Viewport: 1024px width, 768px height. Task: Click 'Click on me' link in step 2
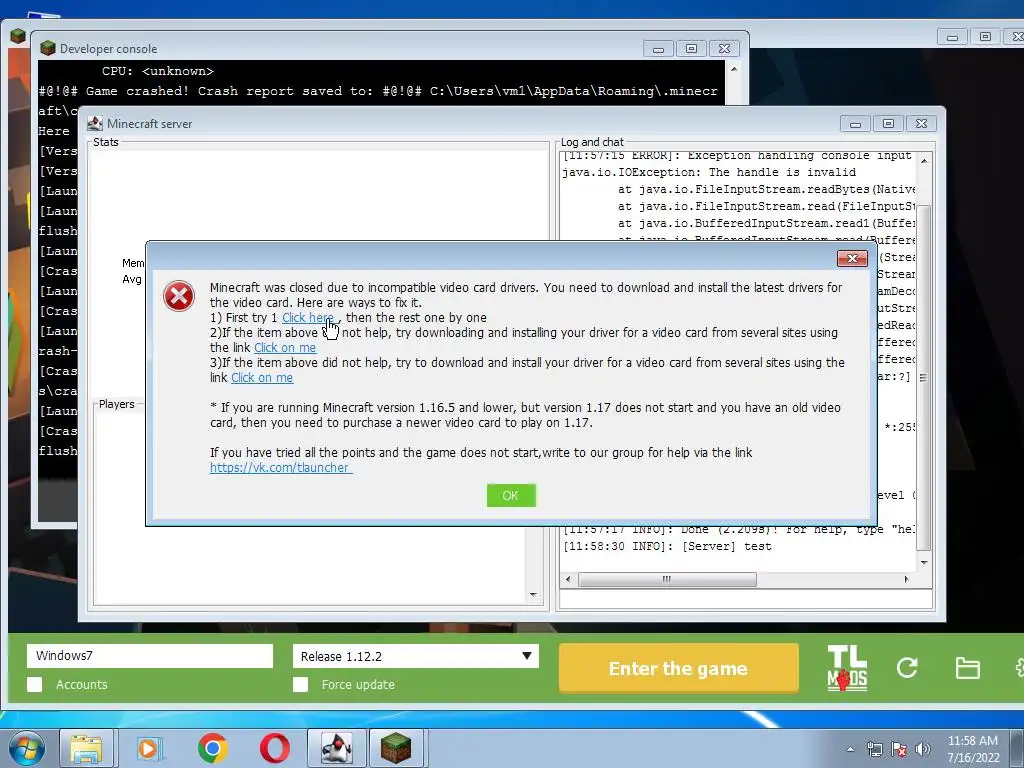click(285, 348)
